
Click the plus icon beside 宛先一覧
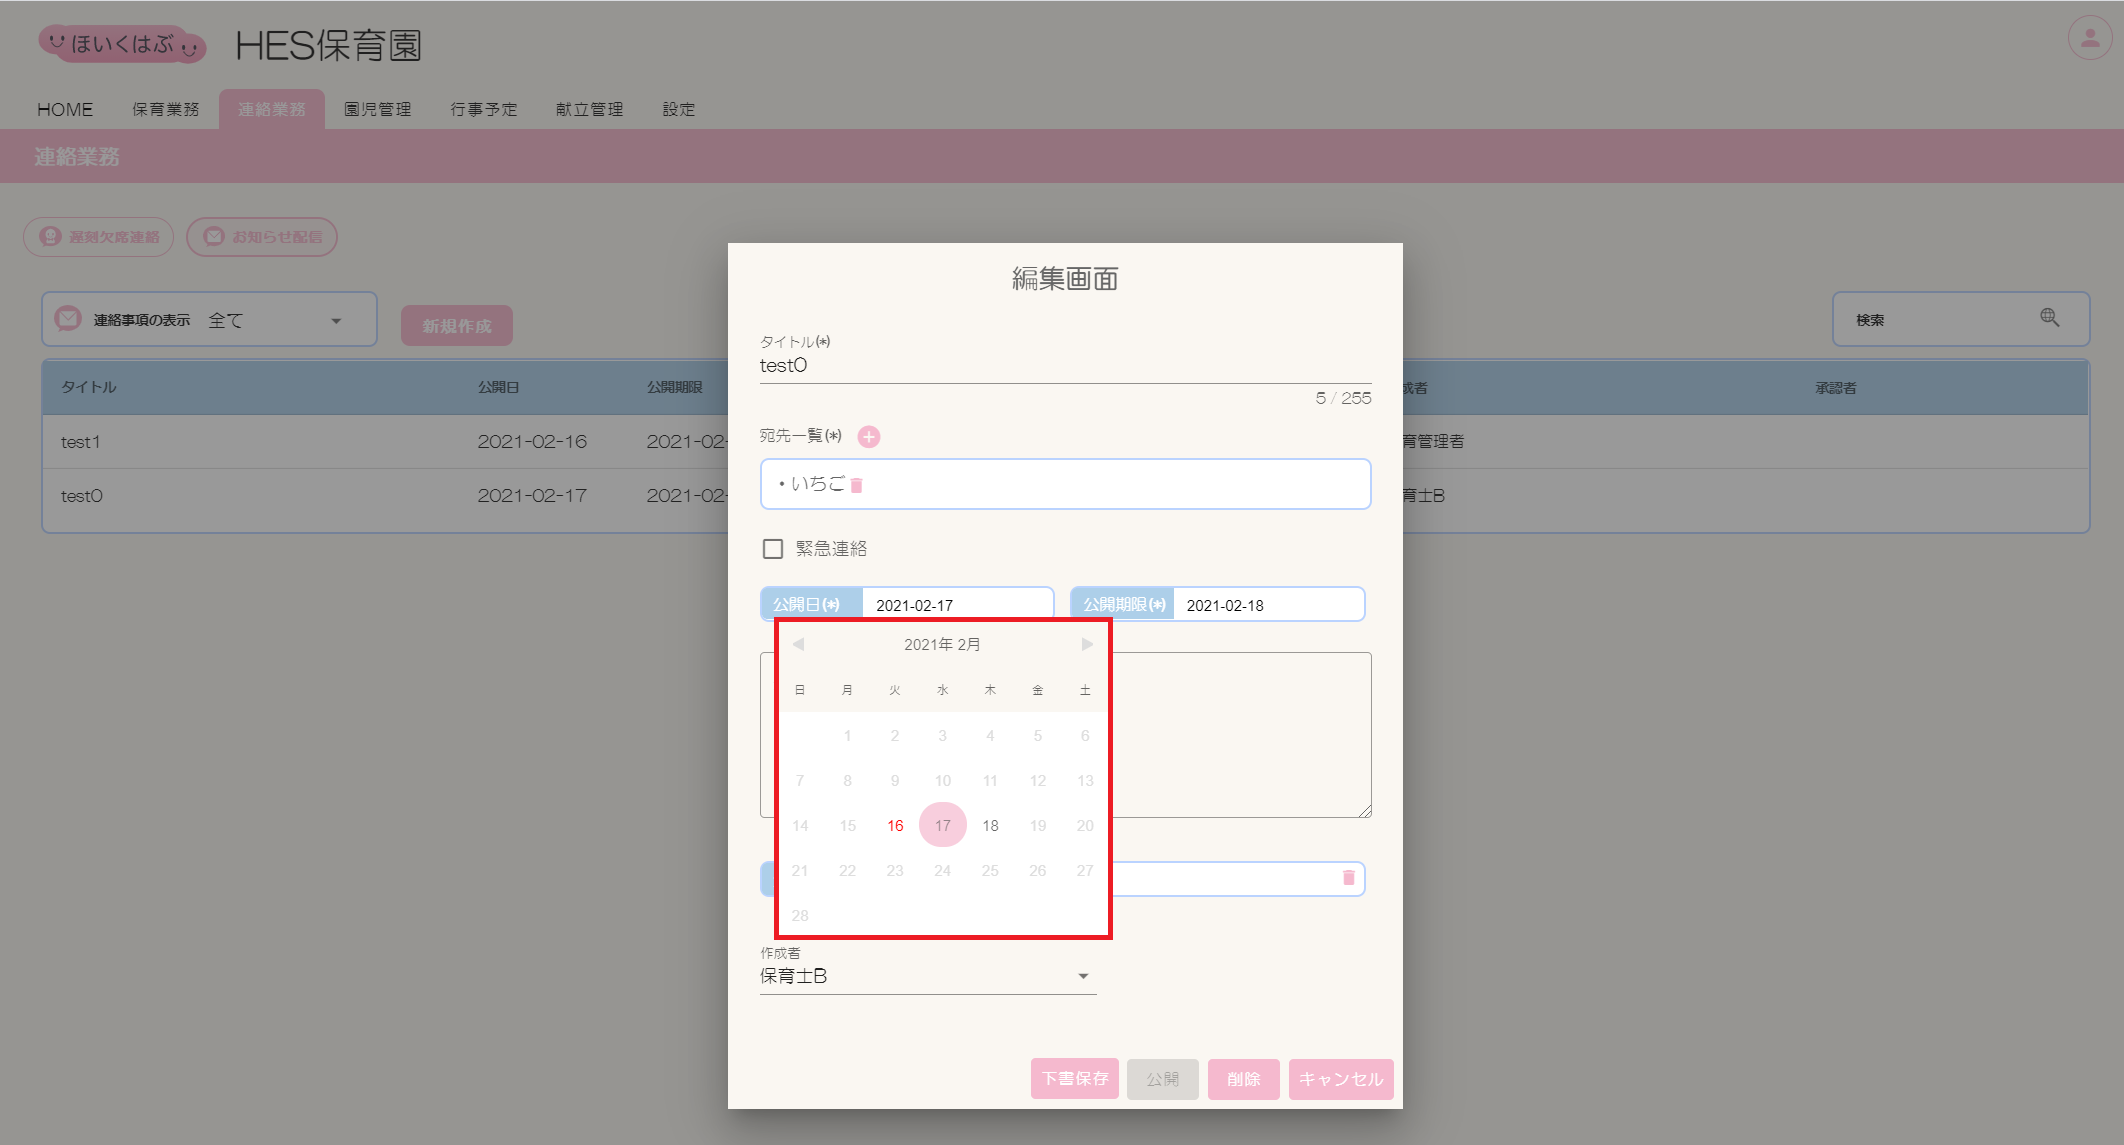tap(869, 437)
